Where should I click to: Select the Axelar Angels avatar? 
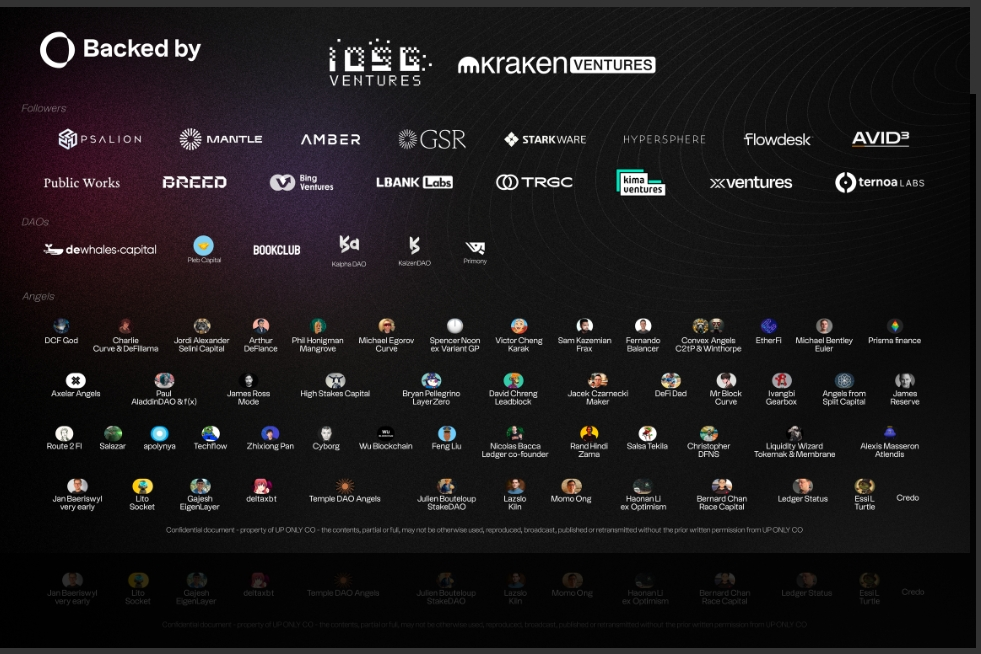pyautogui.click(x=76, y=380)
